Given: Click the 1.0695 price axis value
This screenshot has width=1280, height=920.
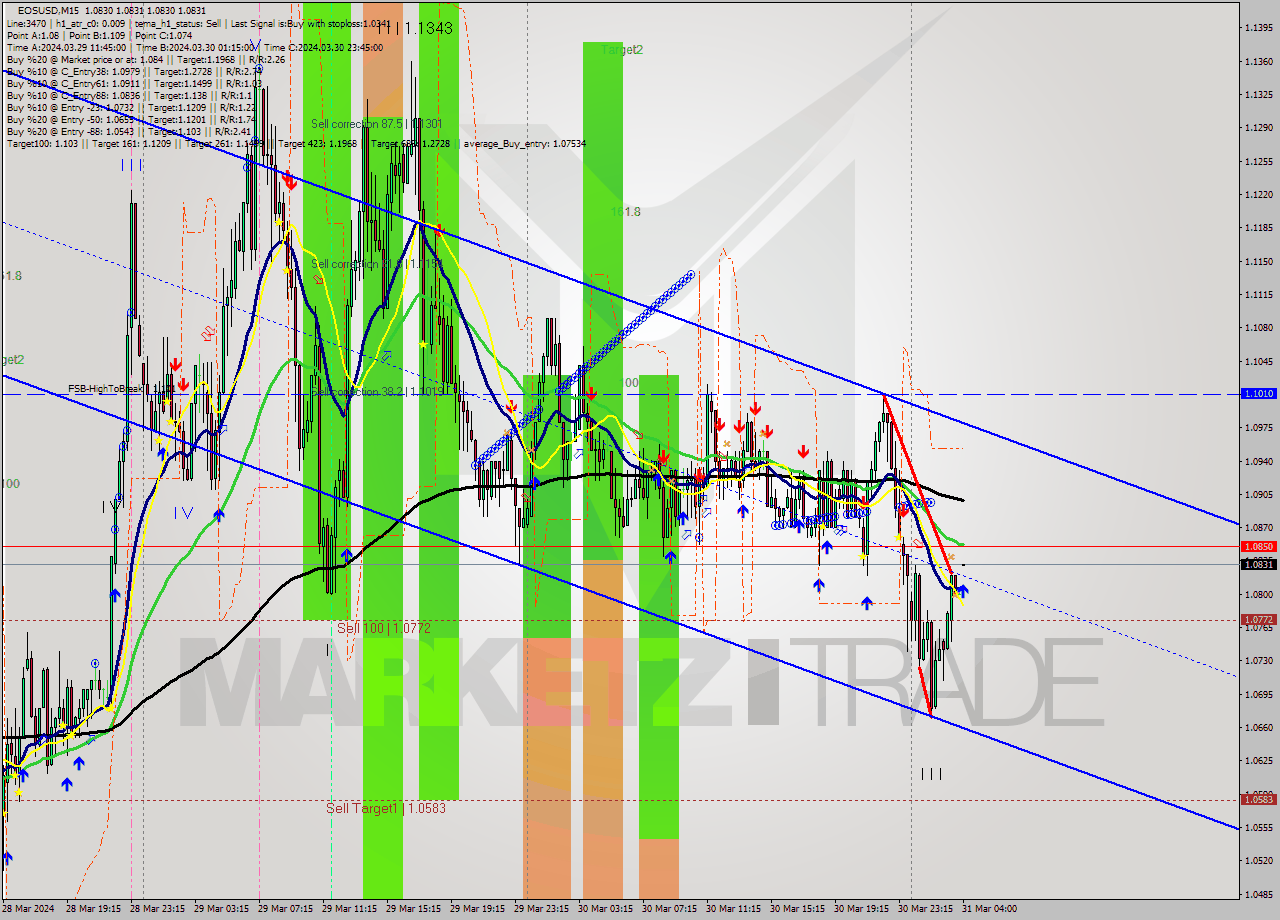Looking at the screenshot, I should click(1258, 694).
